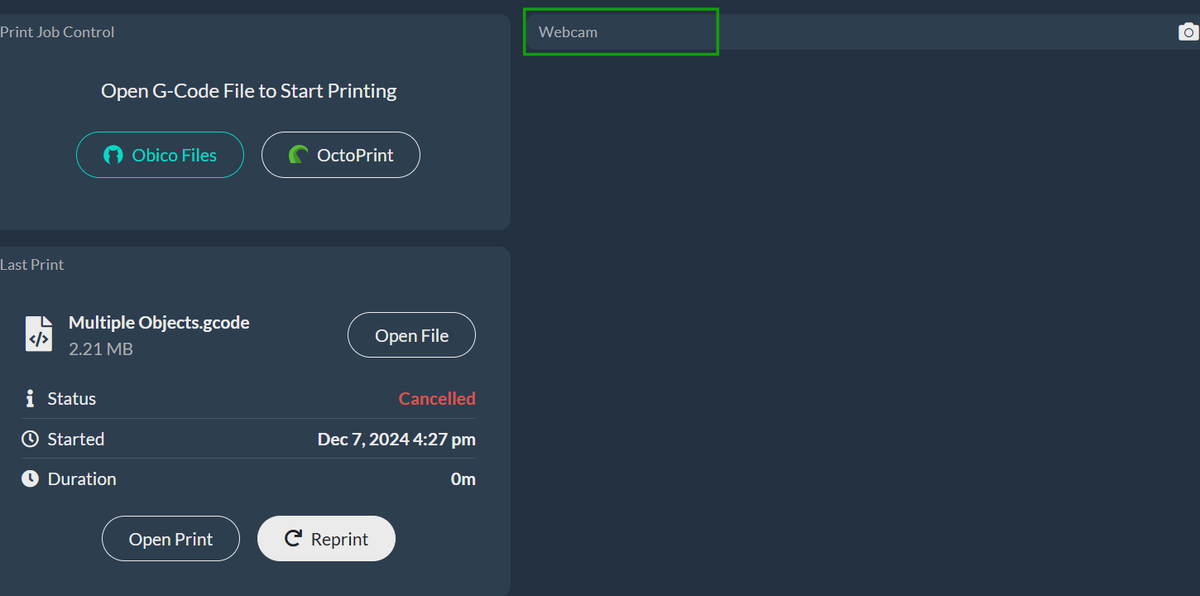1200x596 pixels.
Task: Click the webcam snapshot camera icon
Action: [x=1188, y=32]
